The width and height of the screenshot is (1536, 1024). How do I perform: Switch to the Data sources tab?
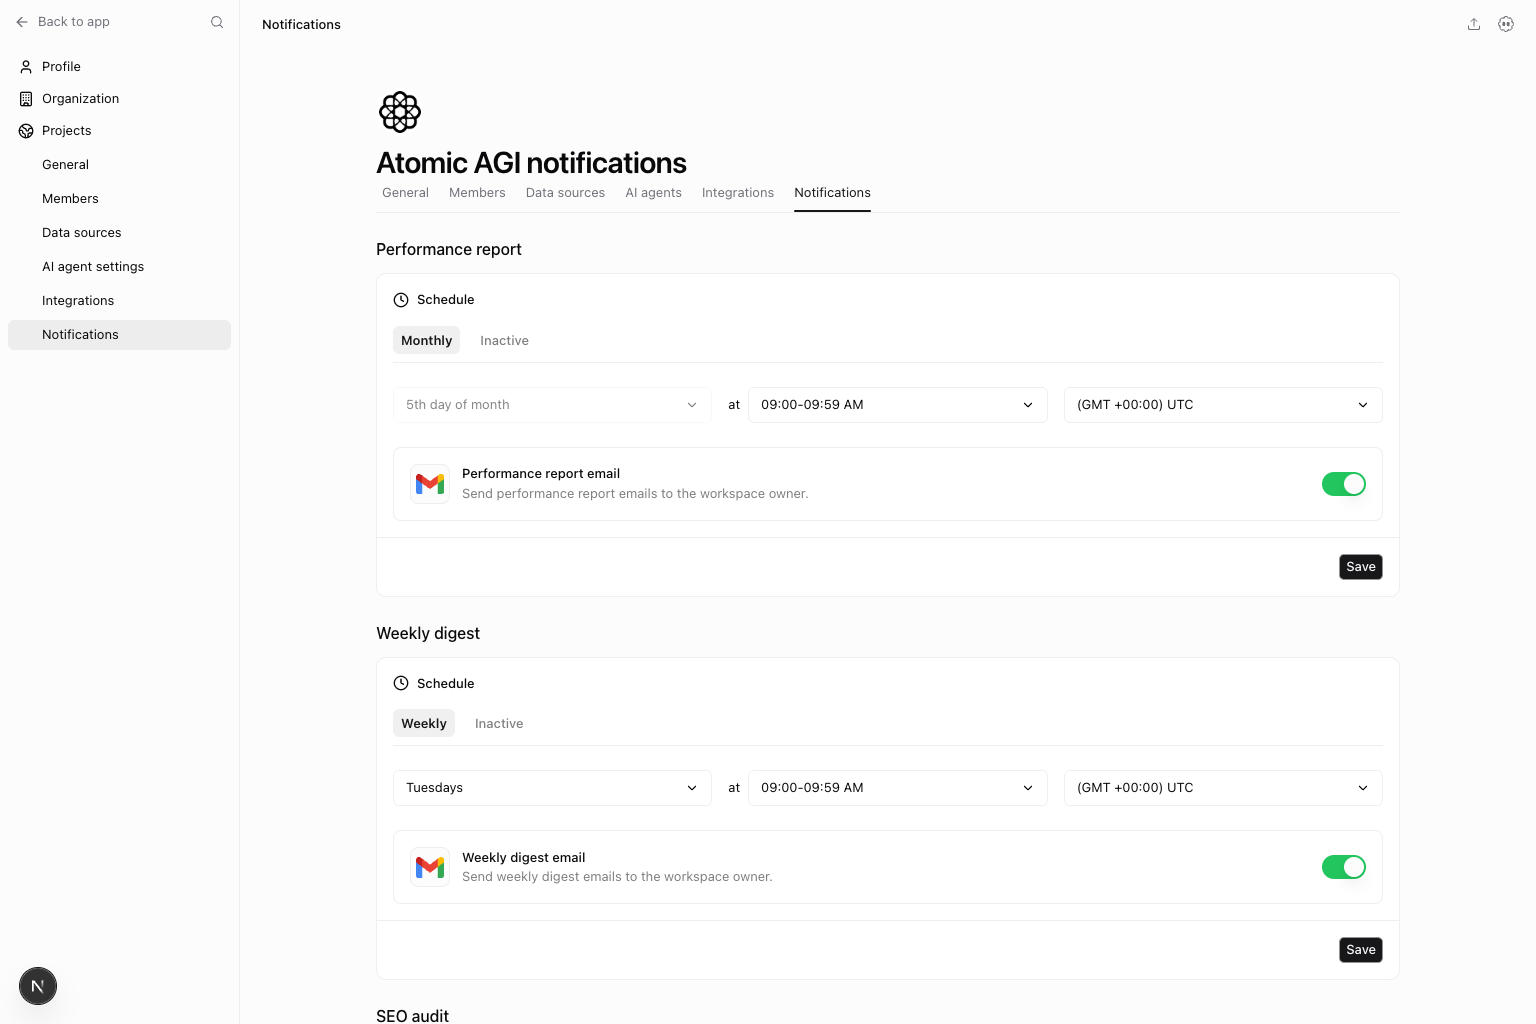click(x=565, y=193)
